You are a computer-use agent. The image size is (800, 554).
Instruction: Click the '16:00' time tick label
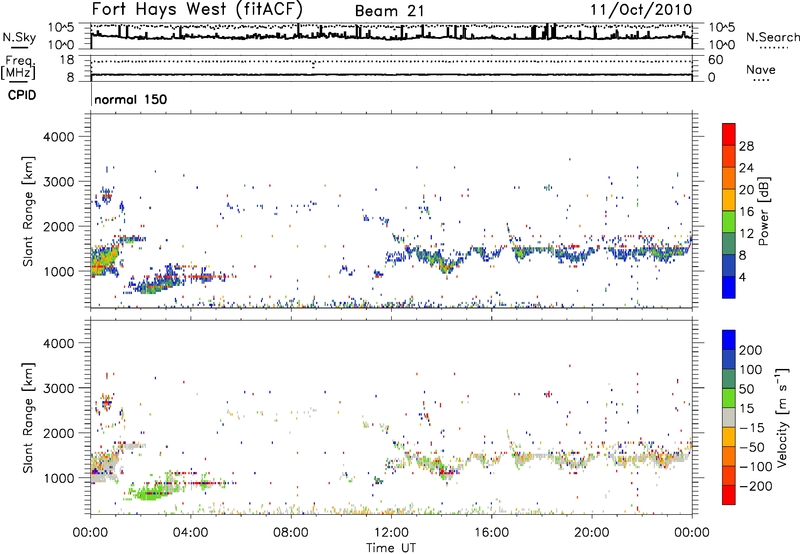click(x=491, y=533)
